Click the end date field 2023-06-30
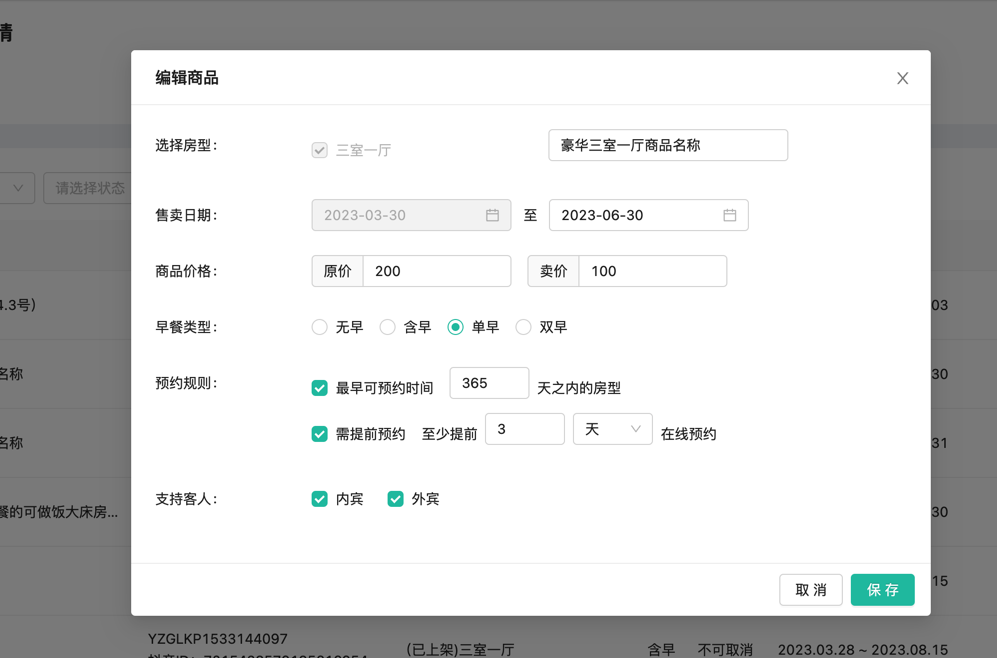 point(649,216)
